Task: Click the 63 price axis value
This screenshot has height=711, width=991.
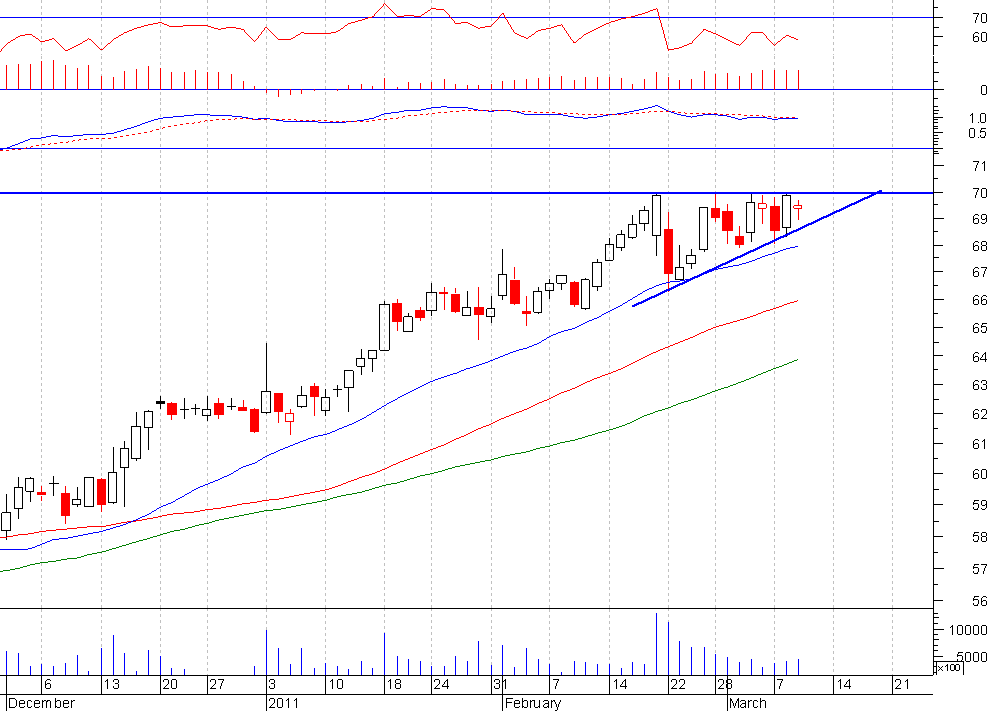Action: point(980,385)
